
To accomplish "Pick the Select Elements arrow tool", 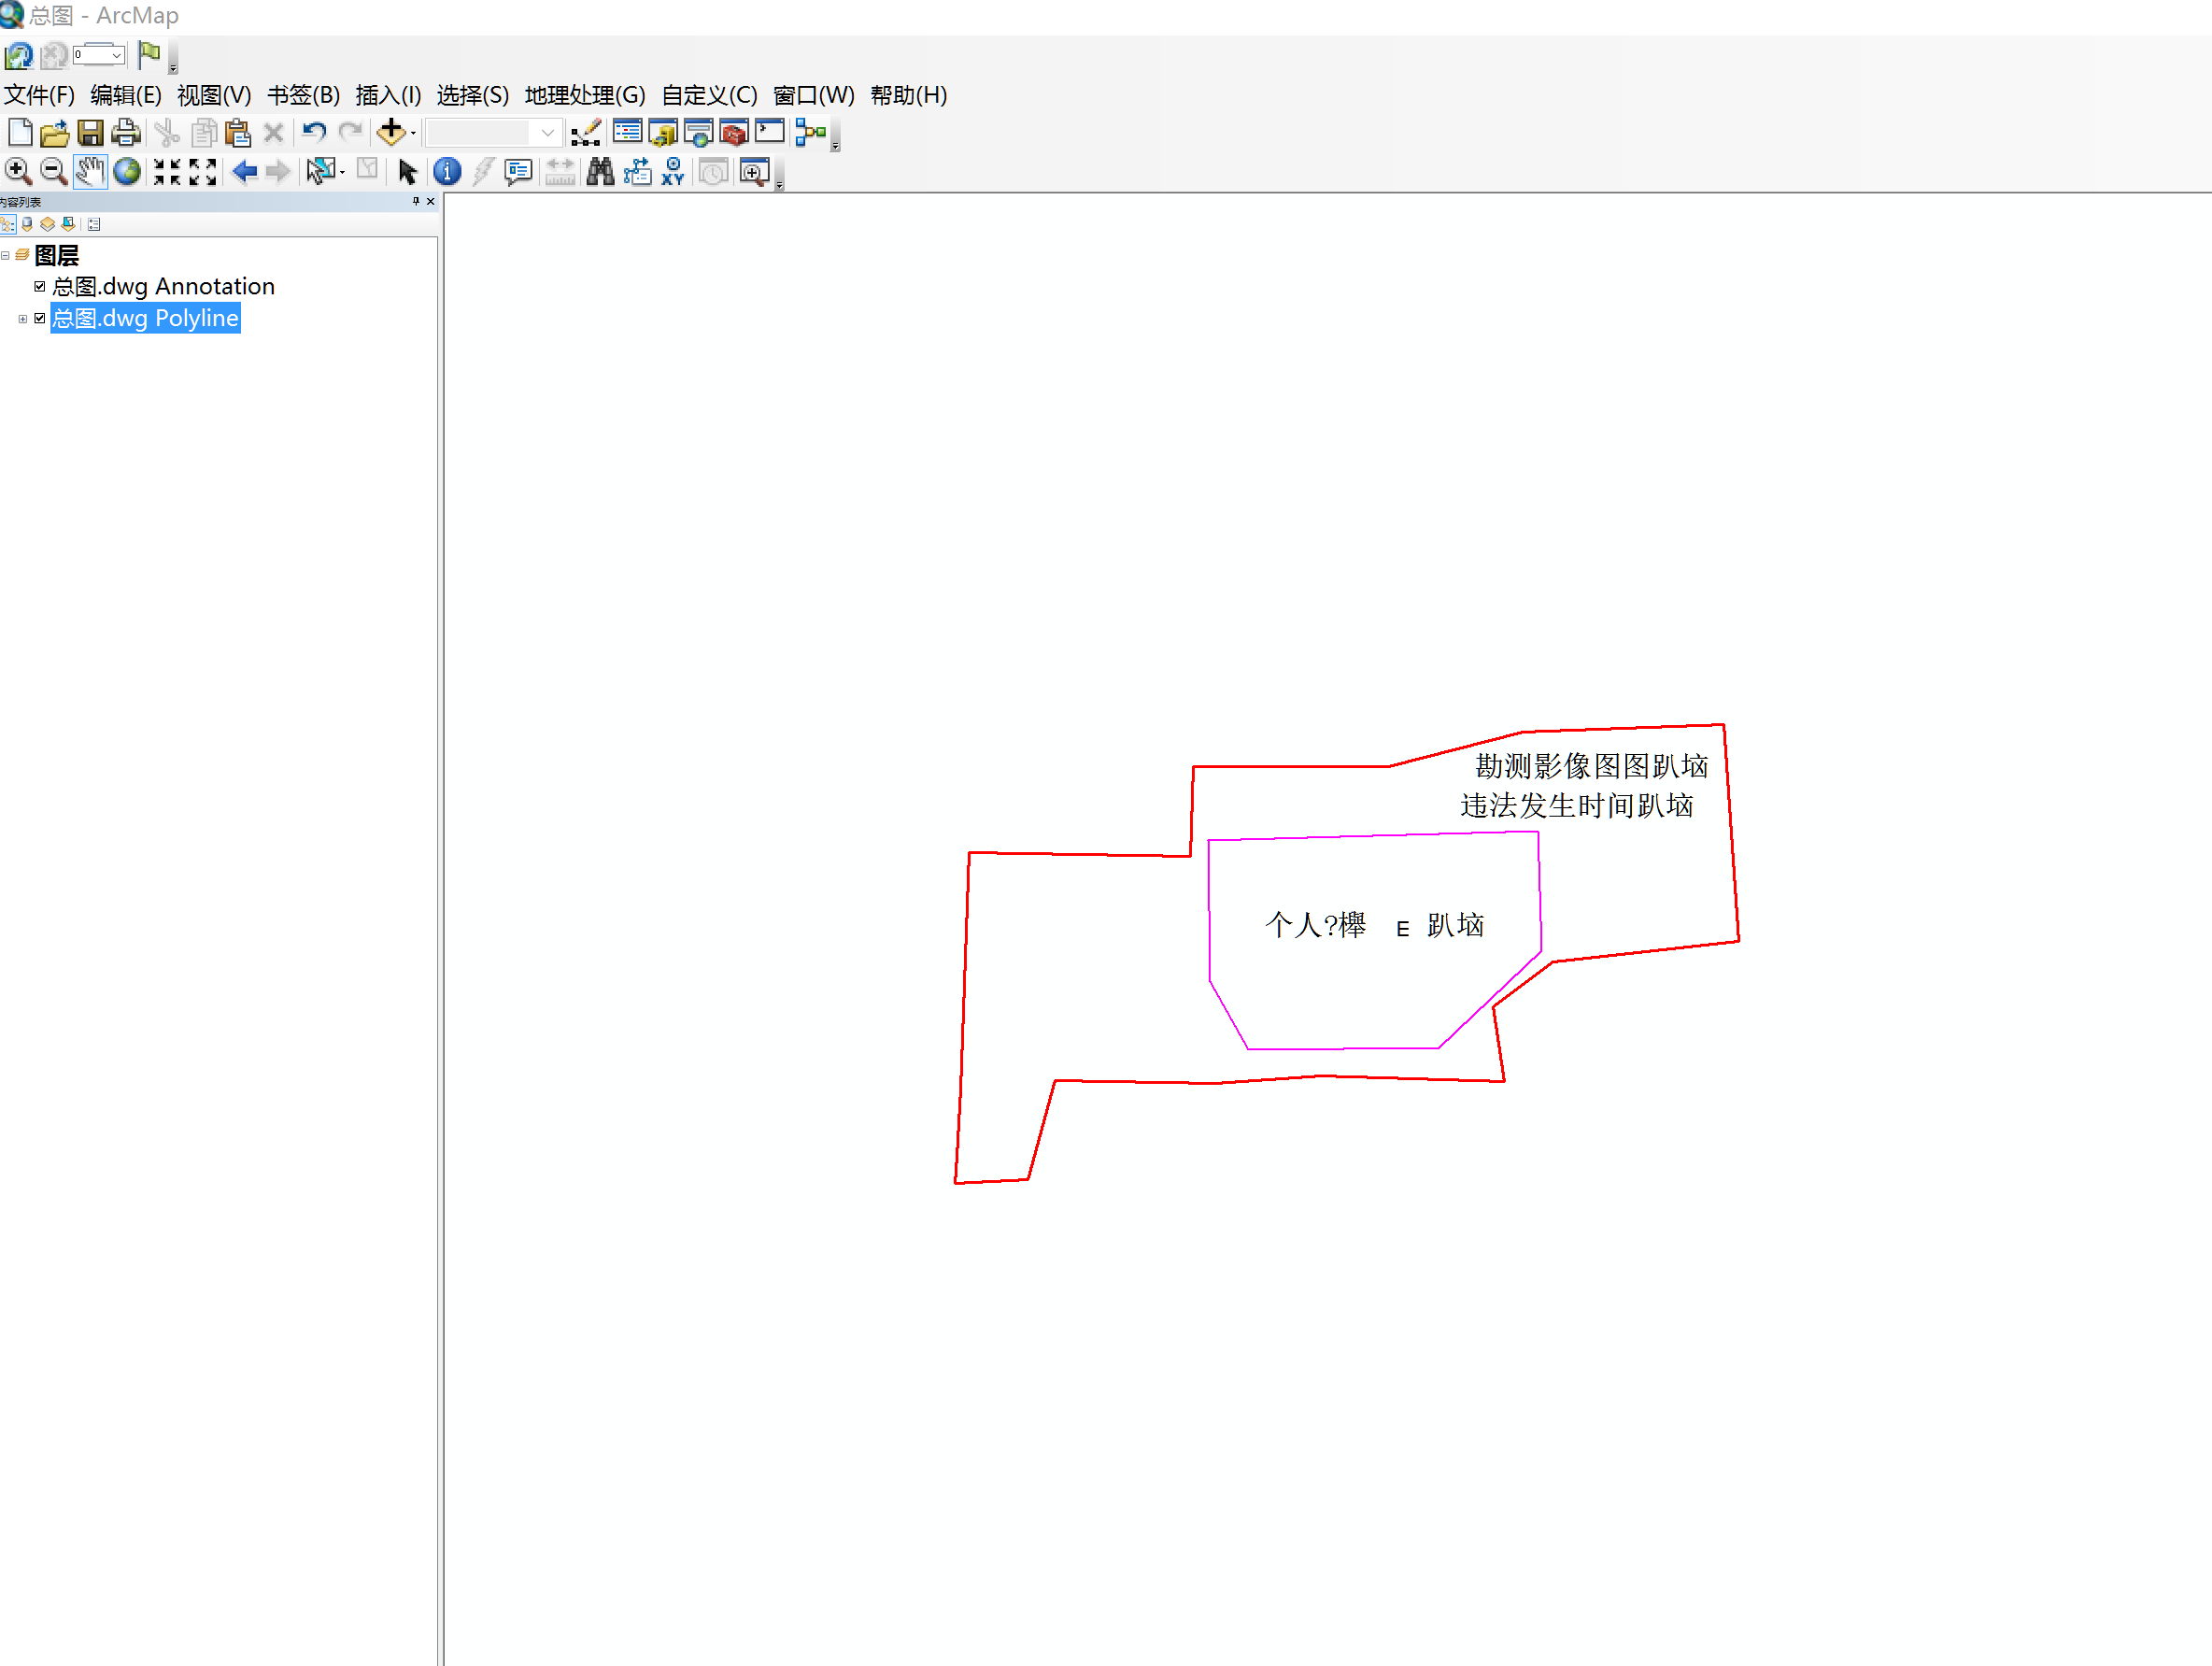I will tap(407, 172).
